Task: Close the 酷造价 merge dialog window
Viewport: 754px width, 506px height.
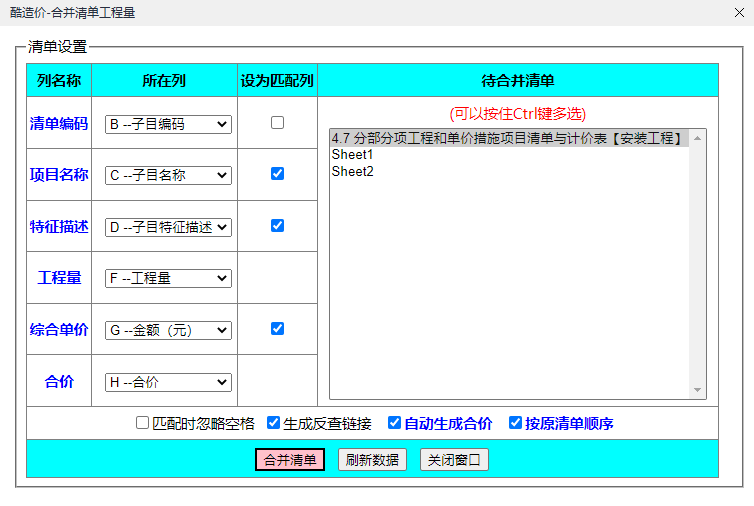Action: click(x=738, y=13)
